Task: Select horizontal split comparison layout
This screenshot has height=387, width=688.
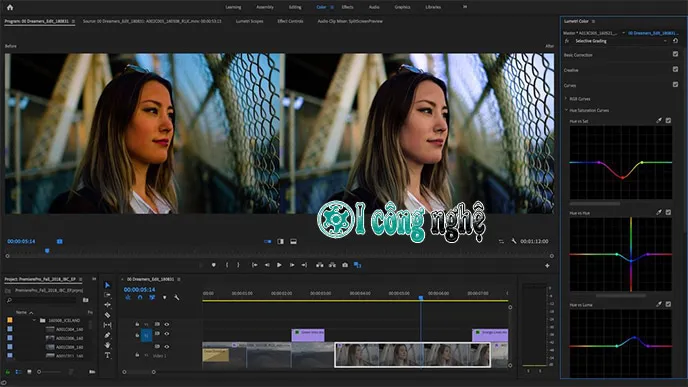Action: pos(294,242)
